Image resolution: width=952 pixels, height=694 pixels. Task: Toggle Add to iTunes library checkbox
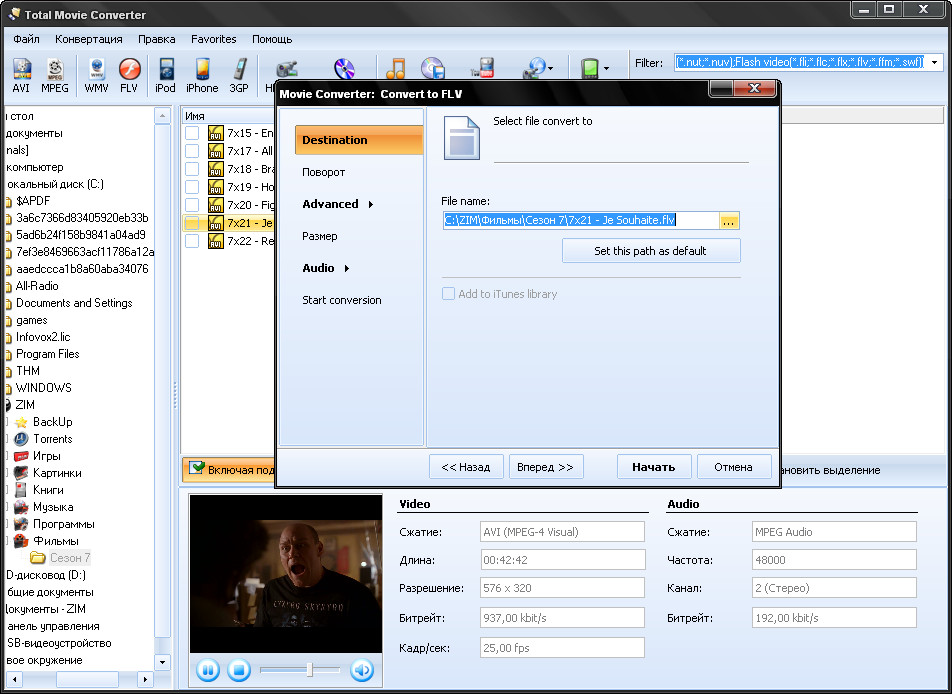[x=448, y=294]
